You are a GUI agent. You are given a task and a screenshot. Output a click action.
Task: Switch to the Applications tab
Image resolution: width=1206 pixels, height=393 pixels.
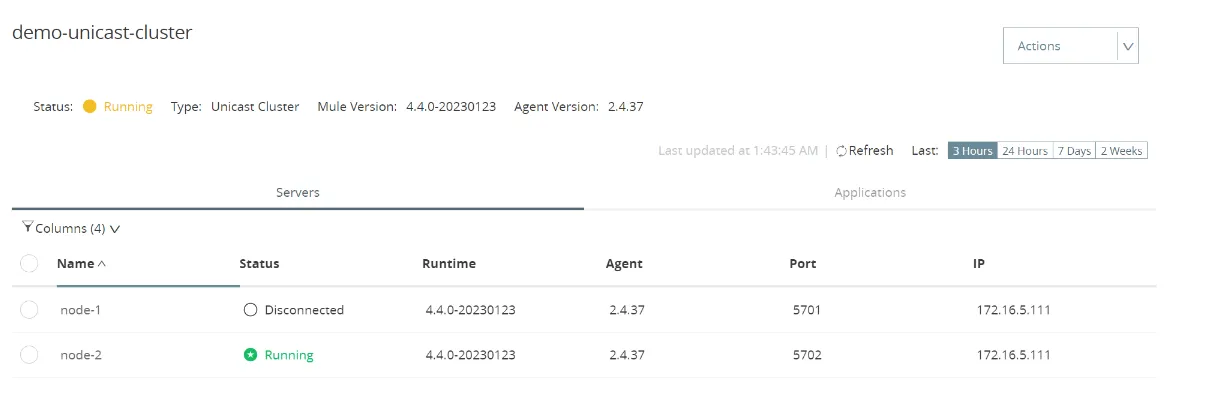[870, 192]
